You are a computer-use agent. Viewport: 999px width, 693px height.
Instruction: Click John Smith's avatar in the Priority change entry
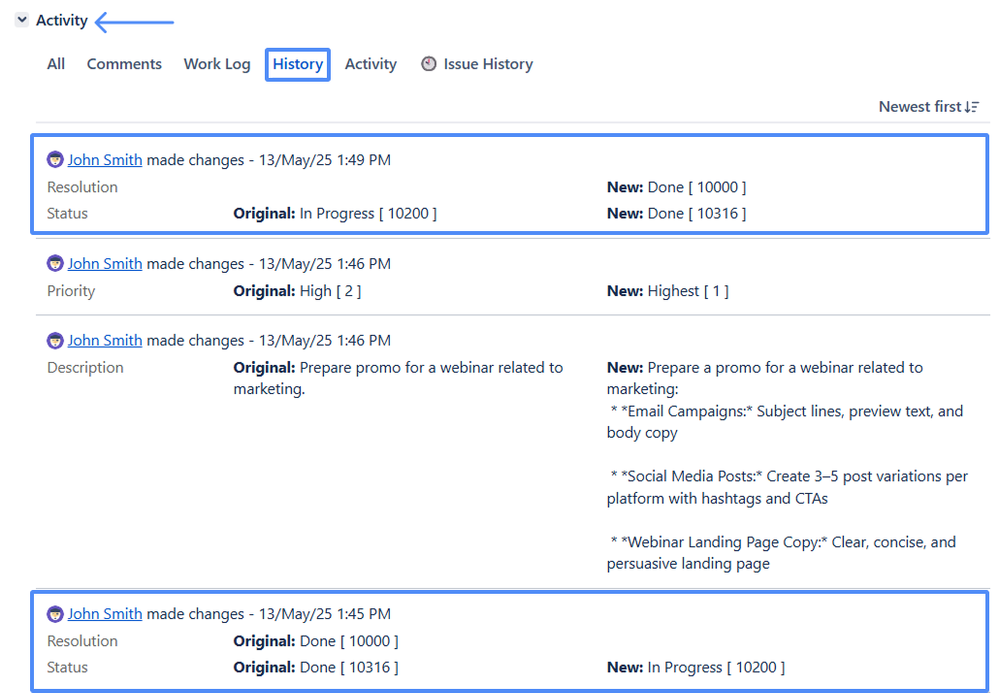click(55, 263)
